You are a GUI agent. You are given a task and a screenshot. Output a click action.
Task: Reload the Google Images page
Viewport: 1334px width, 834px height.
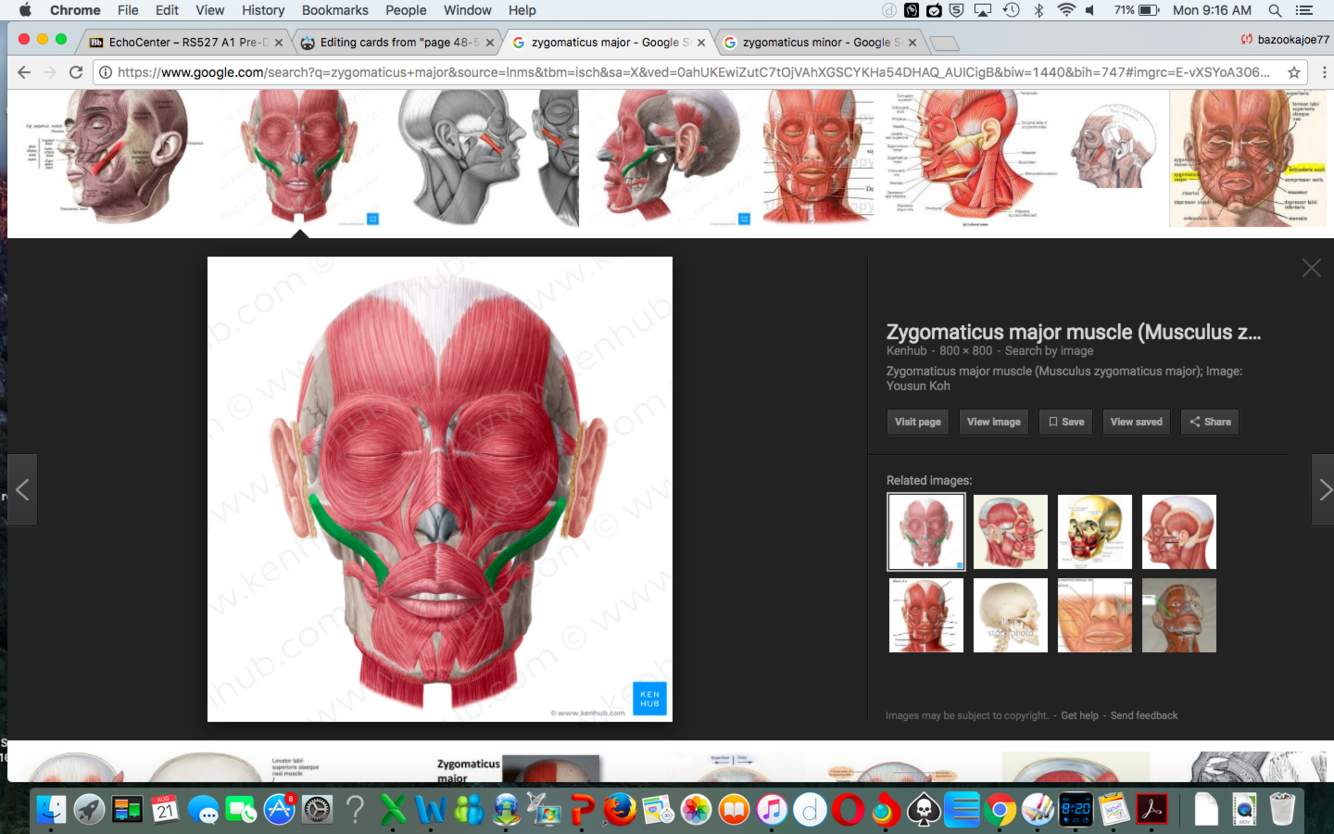(76, 72)
